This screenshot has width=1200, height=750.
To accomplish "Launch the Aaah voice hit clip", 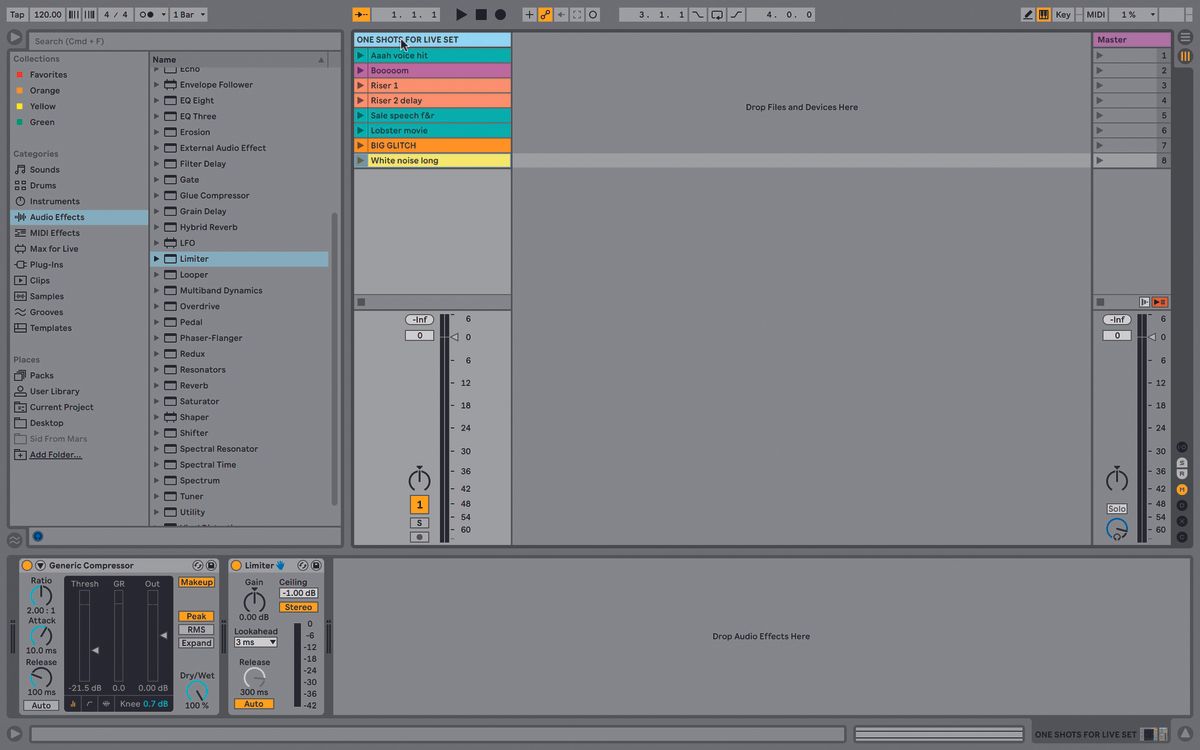I will click(361, 55).
